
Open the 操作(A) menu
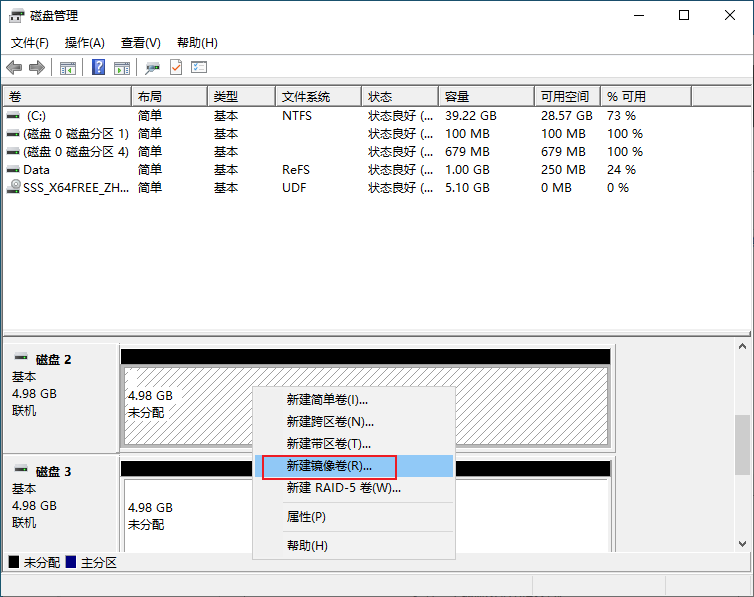pyautogui.click(x=85, y=43)
